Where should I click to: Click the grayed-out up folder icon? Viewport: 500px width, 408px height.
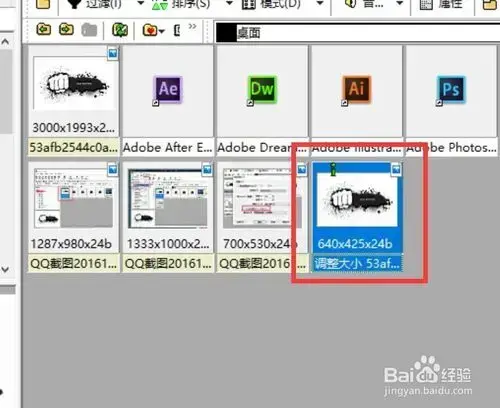[x=89, y=30]
